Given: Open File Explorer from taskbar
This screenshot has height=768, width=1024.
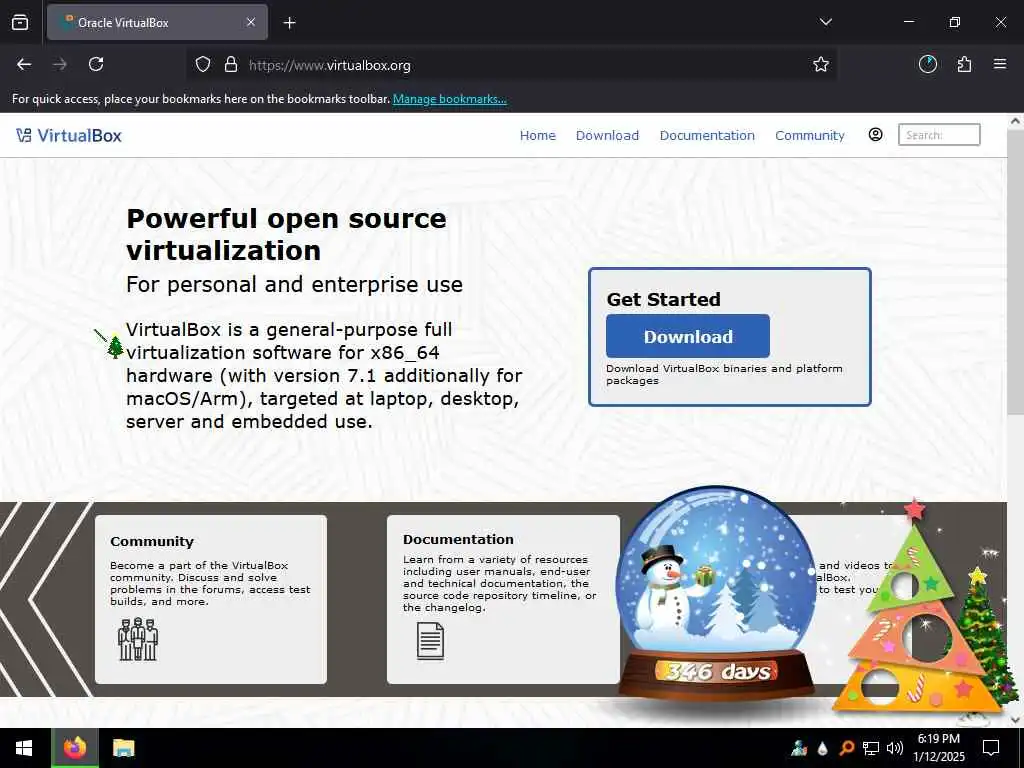Looking at the screenshot, I should [123, 748].
